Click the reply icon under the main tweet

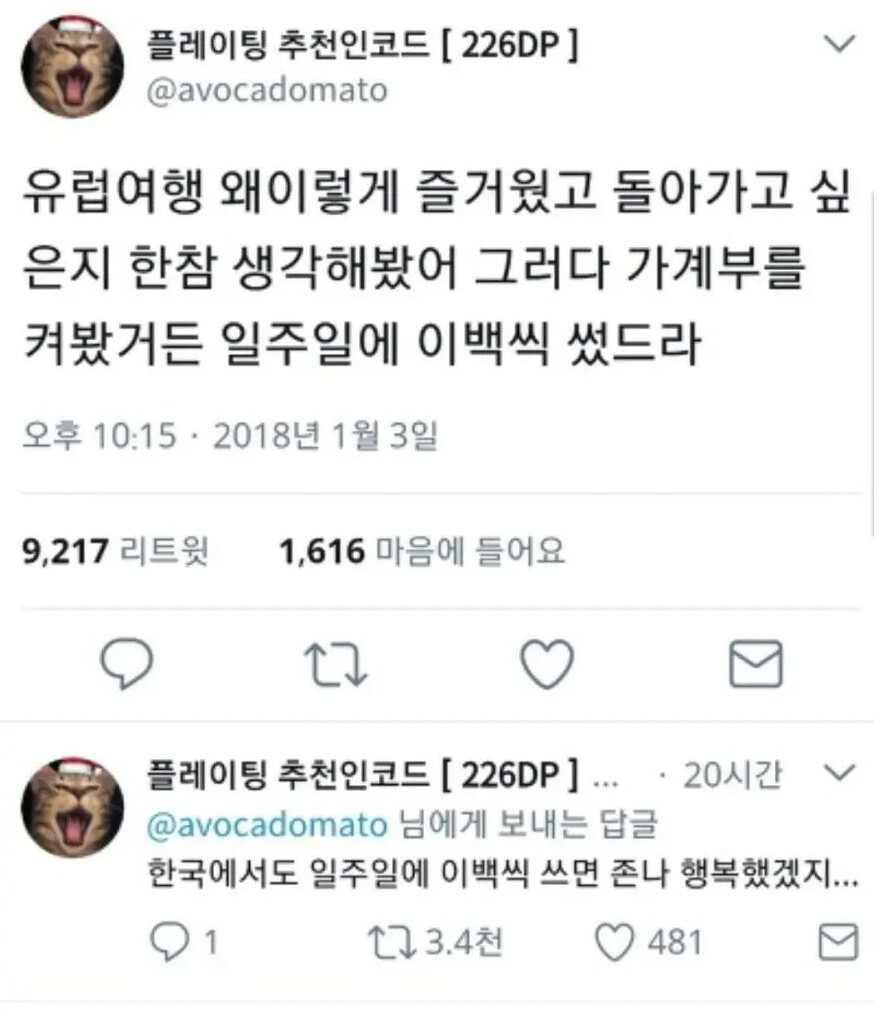coord(126,663)
